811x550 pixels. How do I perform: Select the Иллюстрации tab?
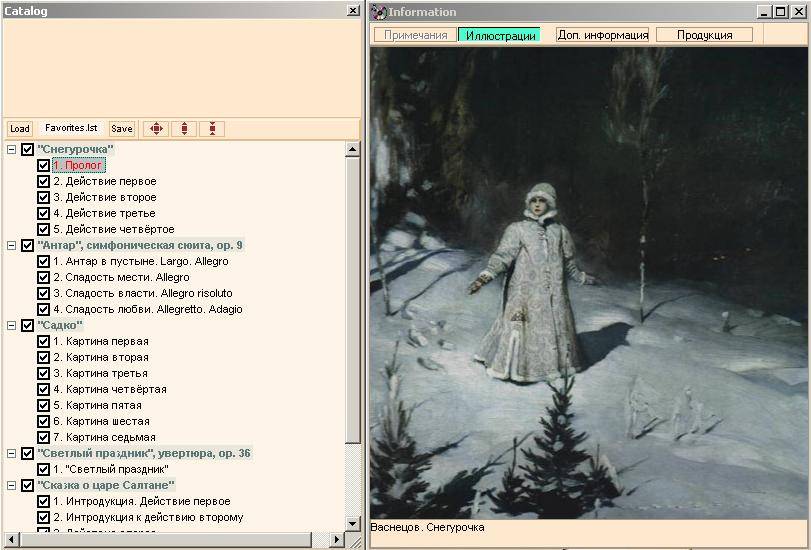[x=500, y=35]
